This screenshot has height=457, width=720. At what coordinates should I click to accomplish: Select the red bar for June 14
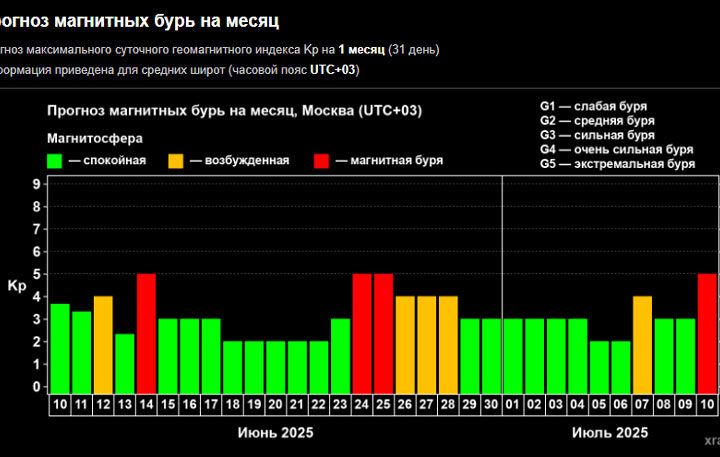(x=146, y=331)
